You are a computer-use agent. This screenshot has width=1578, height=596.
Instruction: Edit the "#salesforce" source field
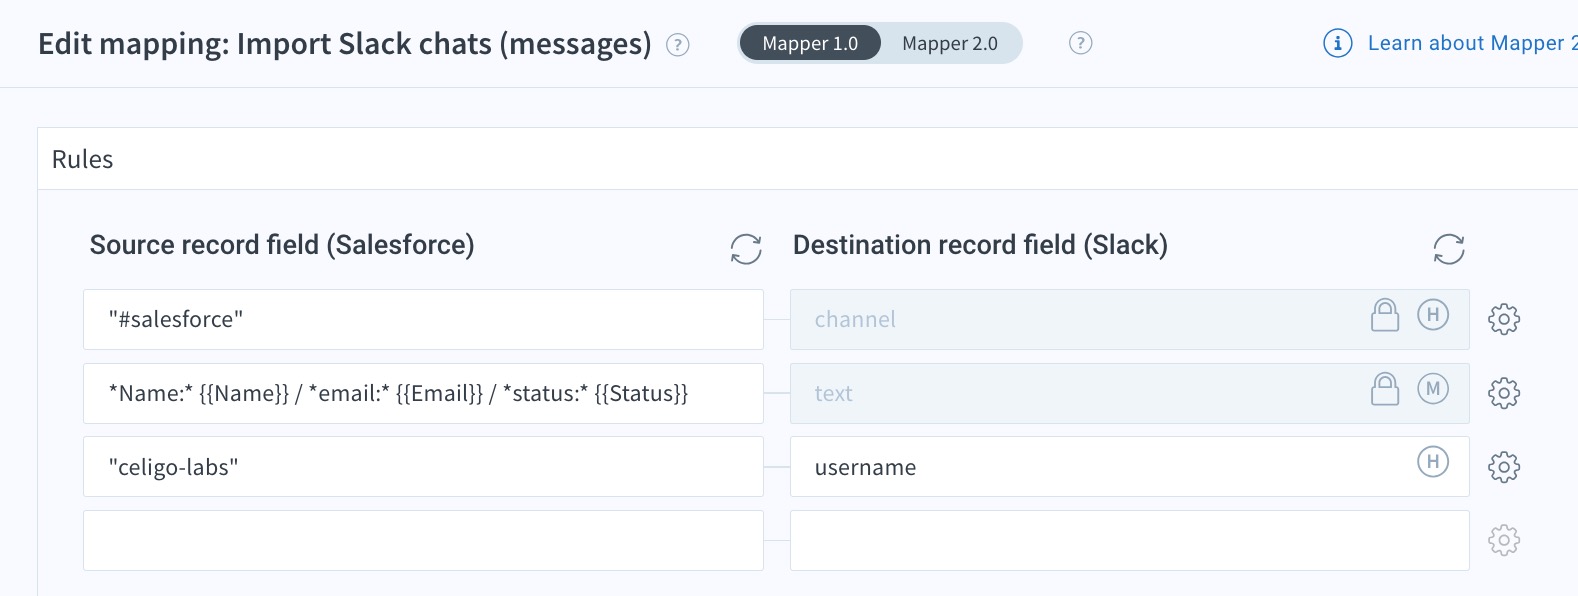423,319
